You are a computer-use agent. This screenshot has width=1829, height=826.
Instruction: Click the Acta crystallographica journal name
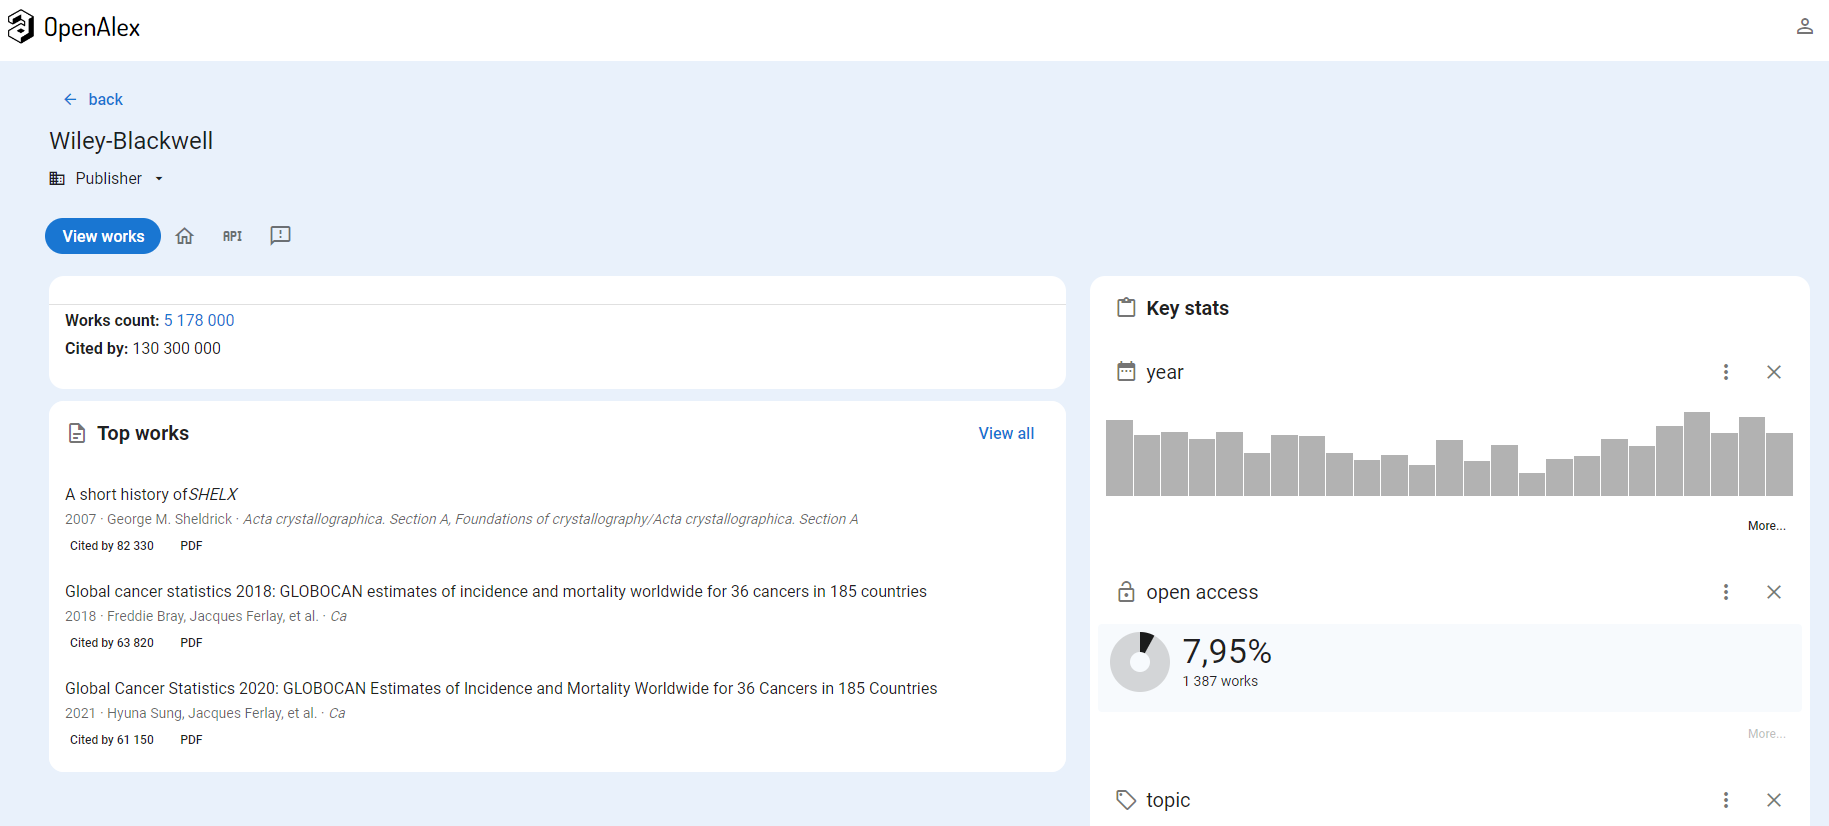(x=551, y=519)
